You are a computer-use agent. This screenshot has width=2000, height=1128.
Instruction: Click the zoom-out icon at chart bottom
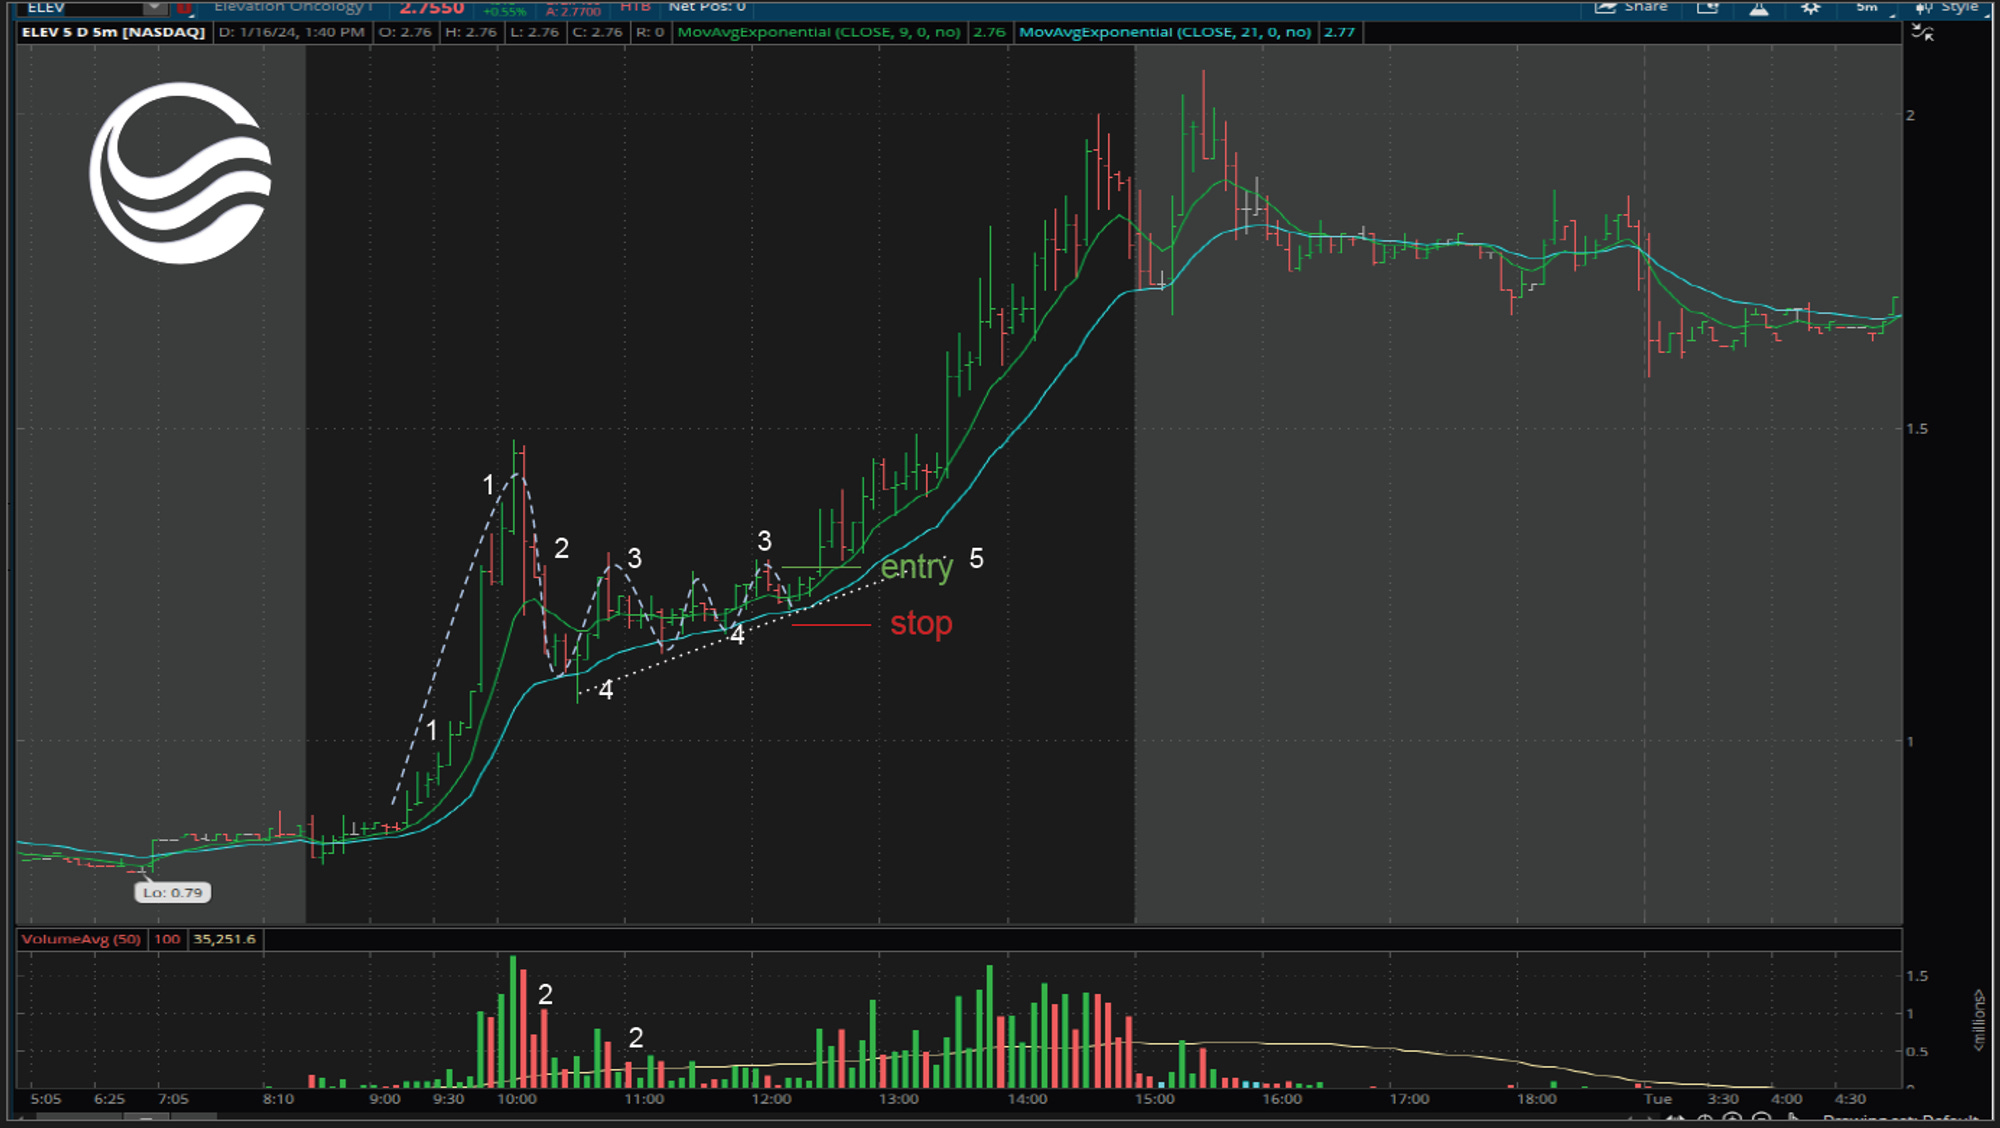click(x=1760, y=1120)
